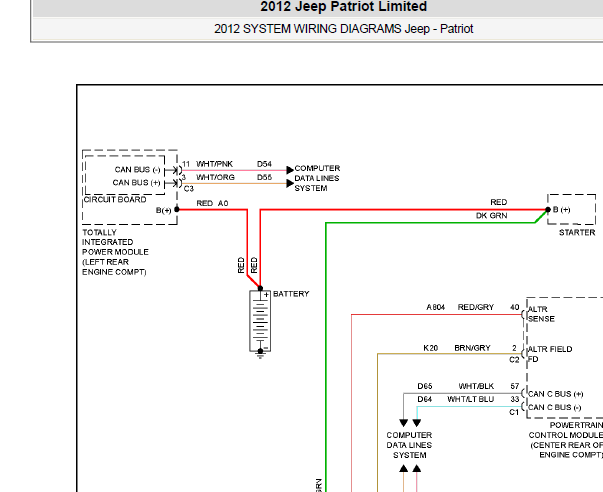Click the "D64" circuit code

pos(425,399)
